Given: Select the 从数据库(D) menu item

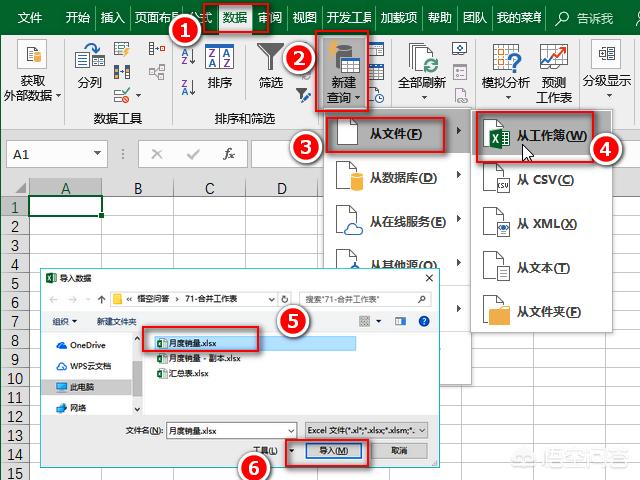Looking at the screenshot, I should pos(397,178).
